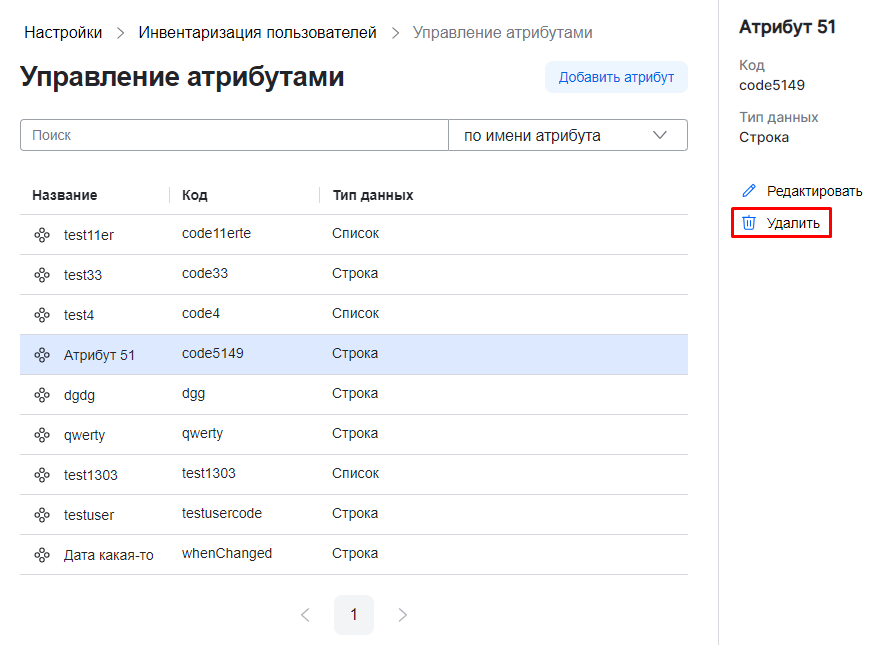Click the attribute icon next to qwerty
877x645 pixels.
pos(42,435)
